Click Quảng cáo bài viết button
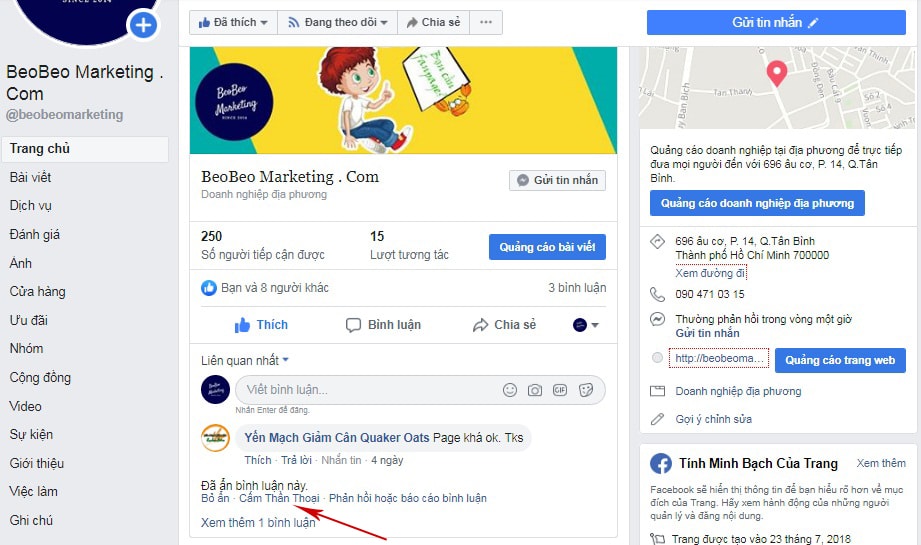Image resolution: width=921 pixels, height=545 pixels. tap(547, 247)
